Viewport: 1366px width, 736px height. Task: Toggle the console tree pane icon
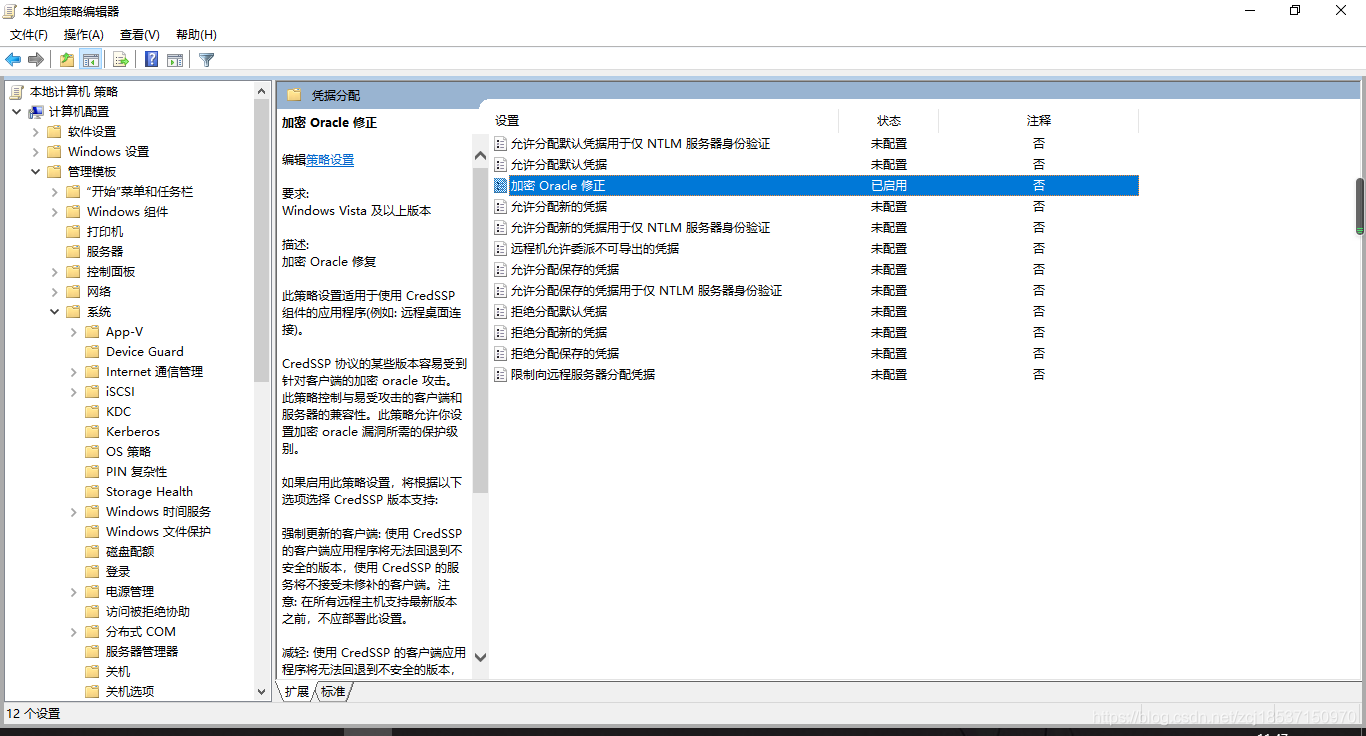pos(91,59)
